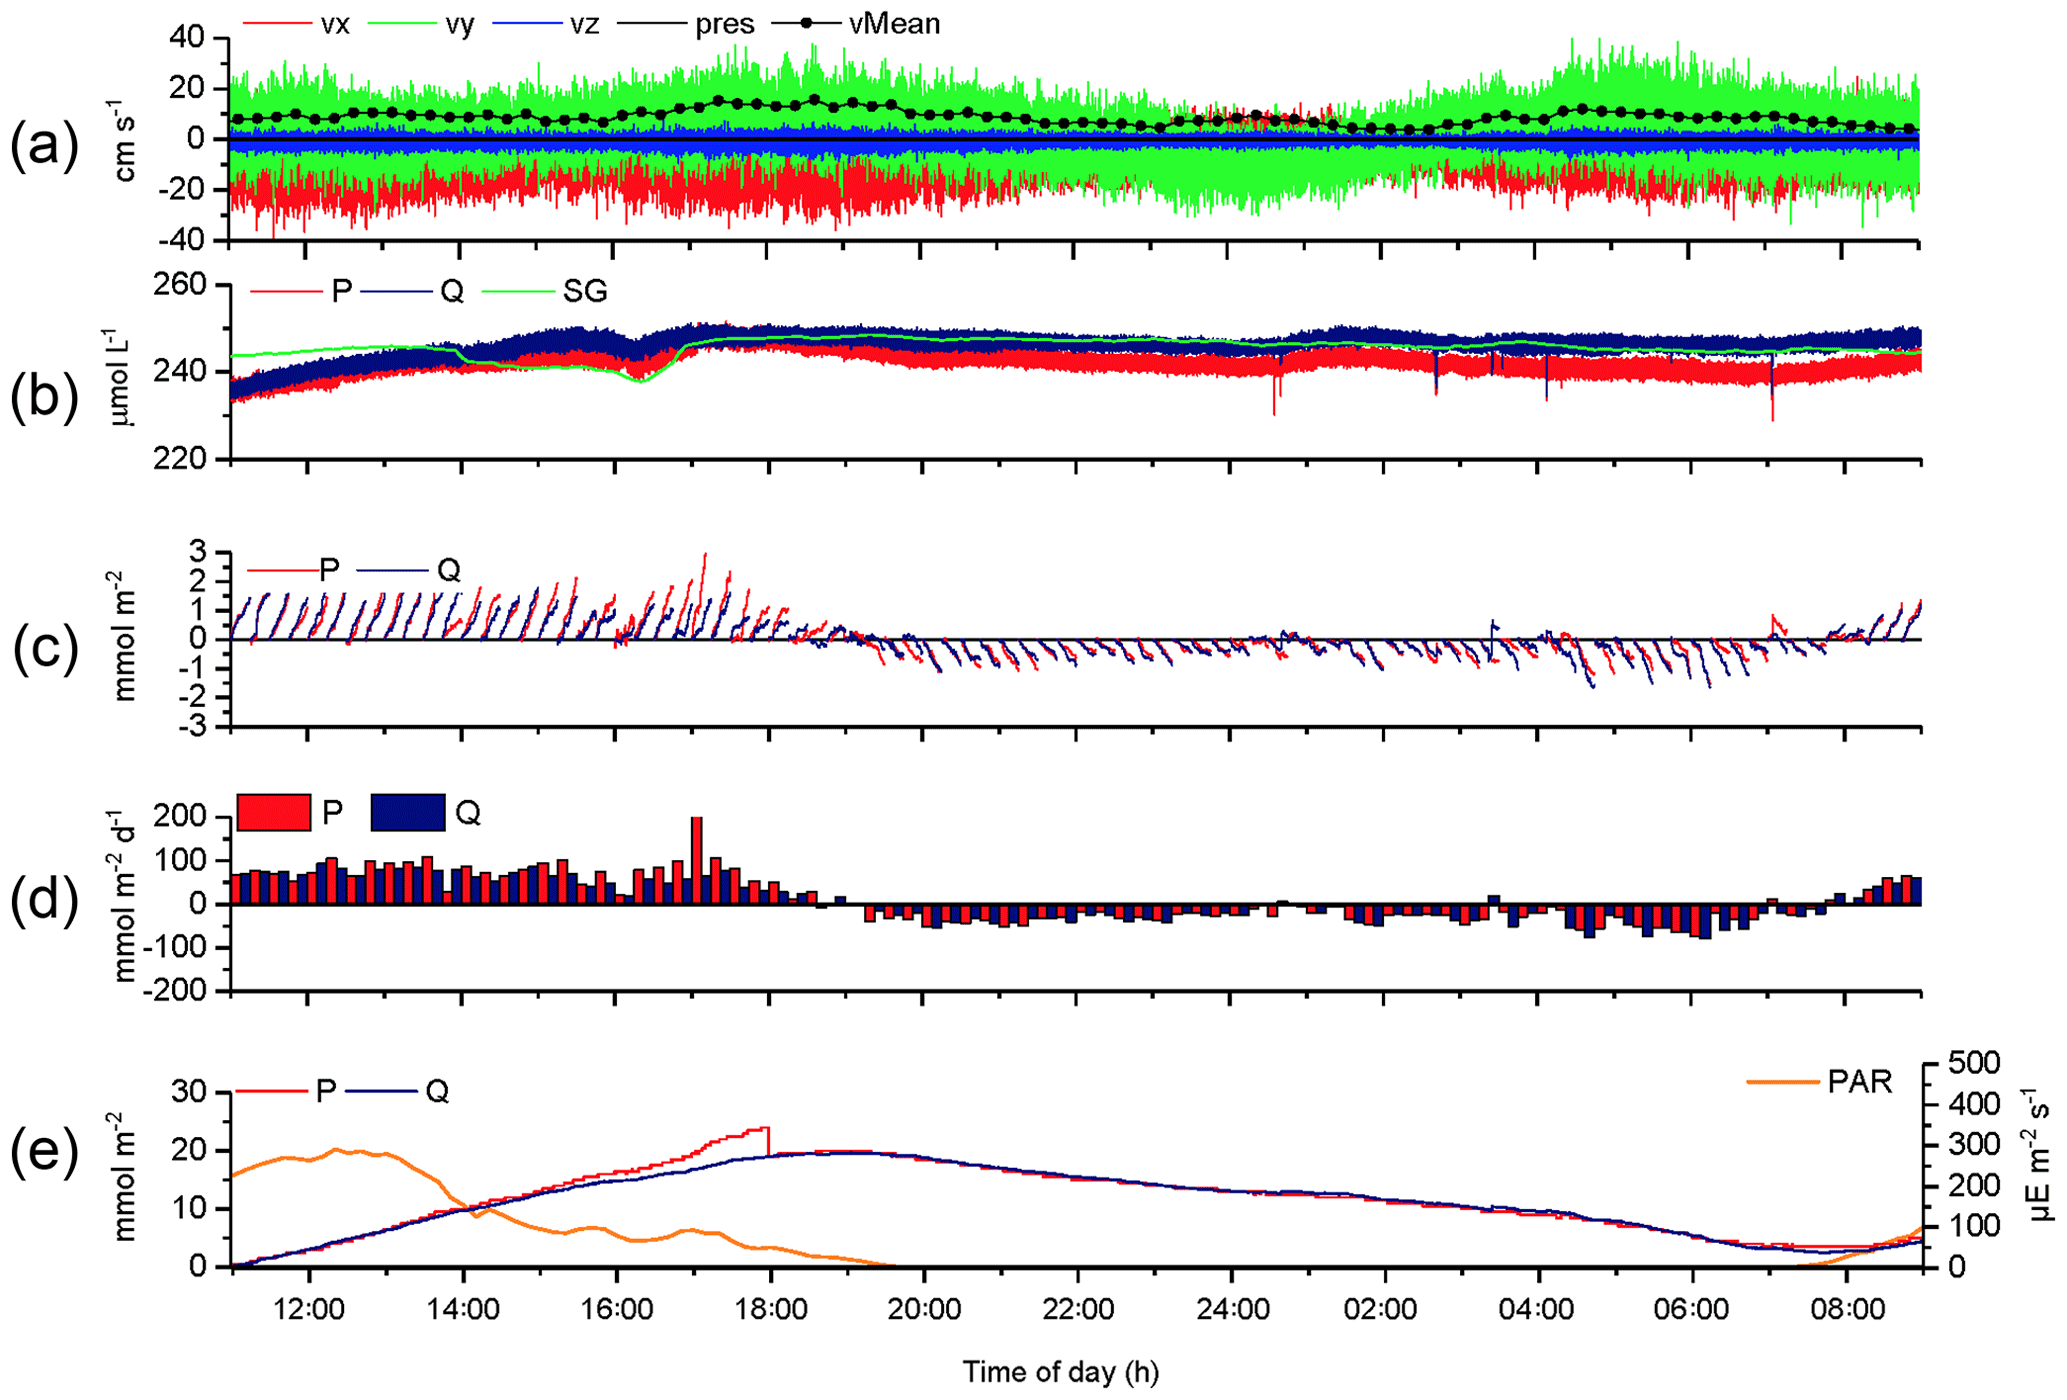This screenshot has height=1400, width=2067.
Task: Click the 500 tick on the PAR axis
Action: [1975, 1062]
